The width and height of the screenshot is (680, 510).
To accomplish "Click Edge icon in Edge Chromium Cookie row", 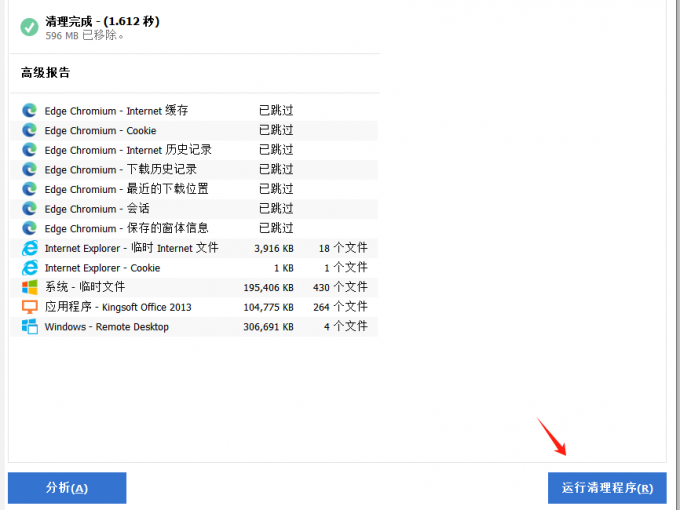I will 29,130.
